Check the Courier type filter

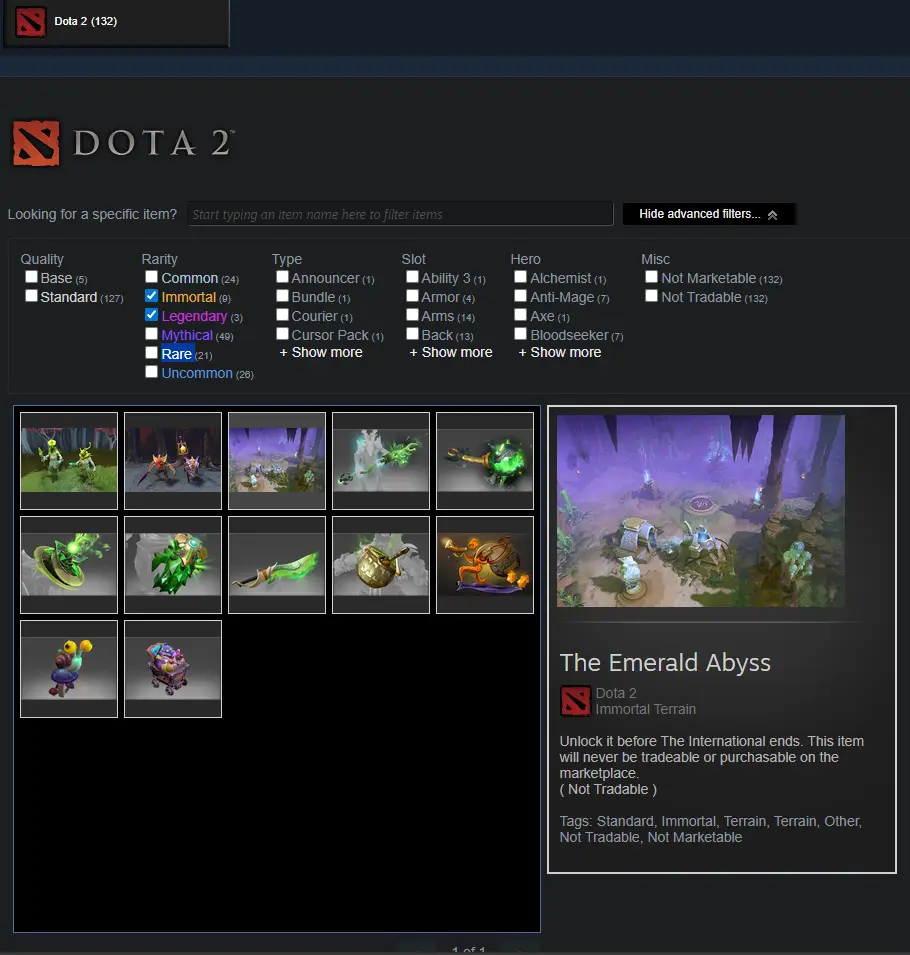click(x=282, y=315)
